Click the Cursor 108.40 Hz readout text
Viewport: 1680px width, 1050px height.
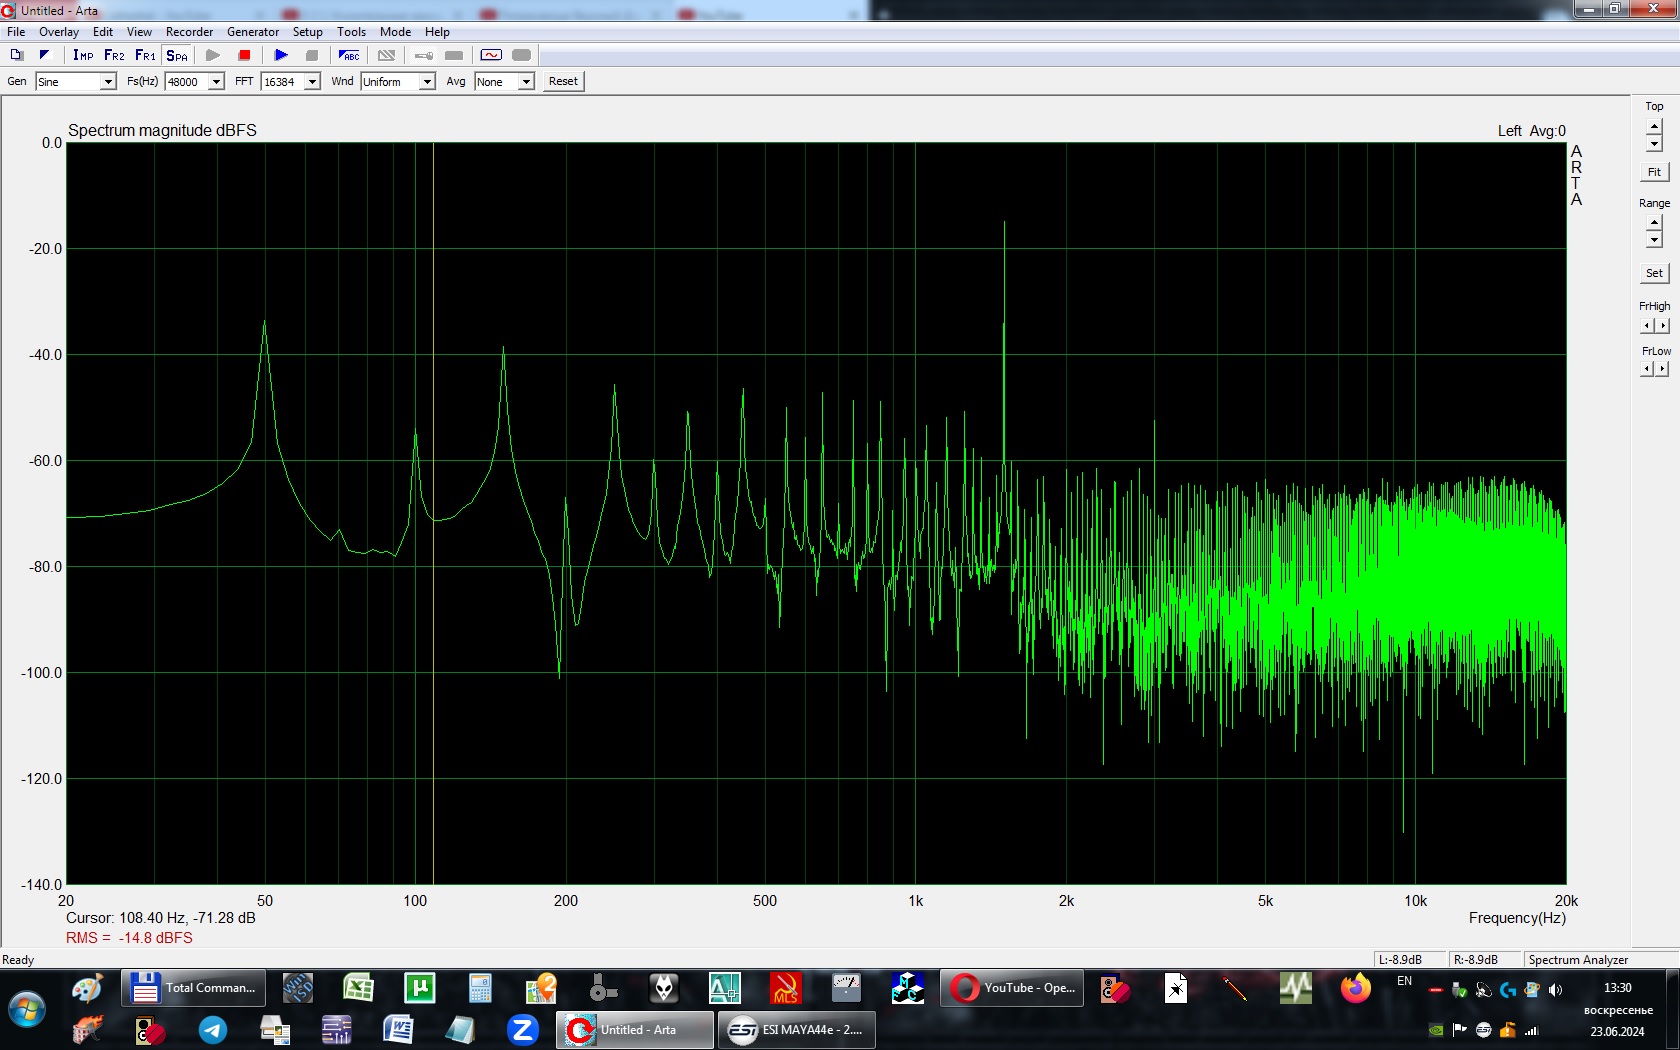[161, 918]
